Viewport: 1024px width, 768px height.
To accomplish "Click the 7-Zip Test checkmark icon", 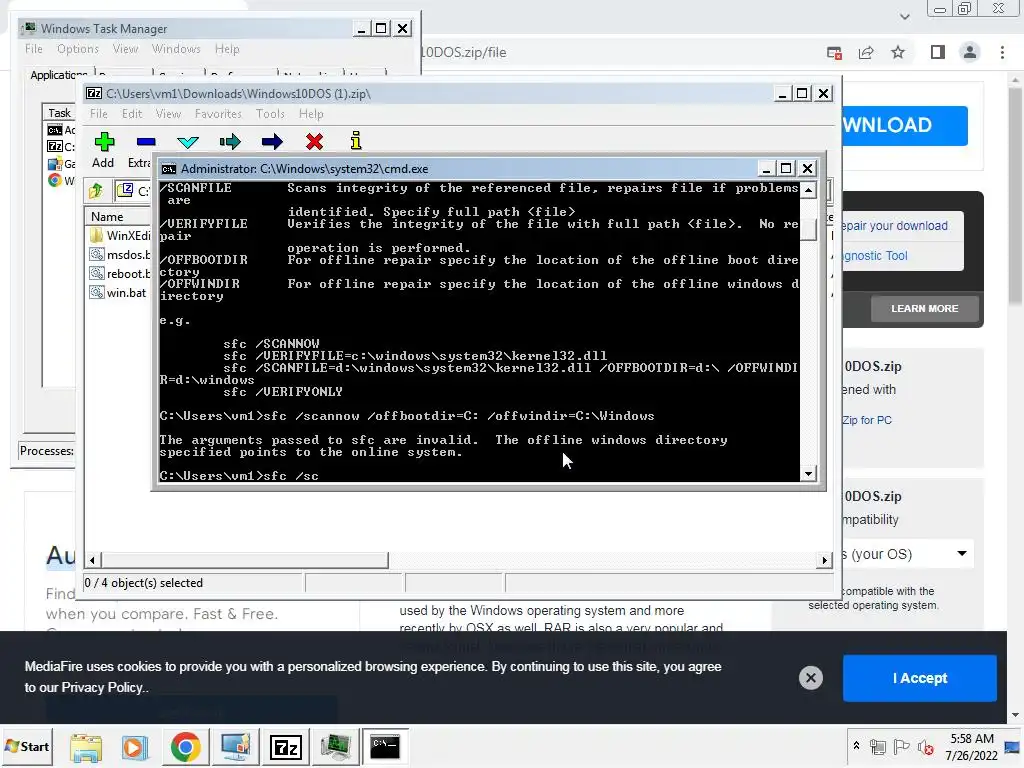I will (188, 142).
